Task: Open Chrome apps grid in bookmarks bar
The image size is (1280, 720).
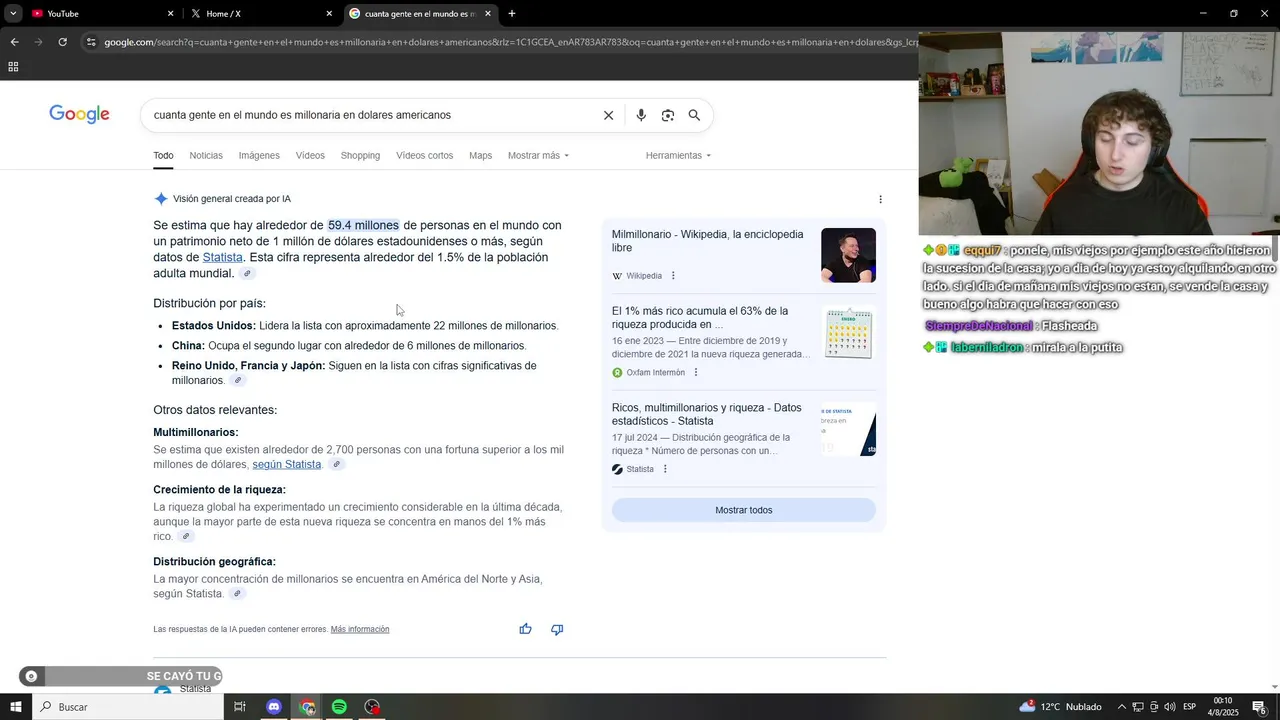Action: (13, 67)
